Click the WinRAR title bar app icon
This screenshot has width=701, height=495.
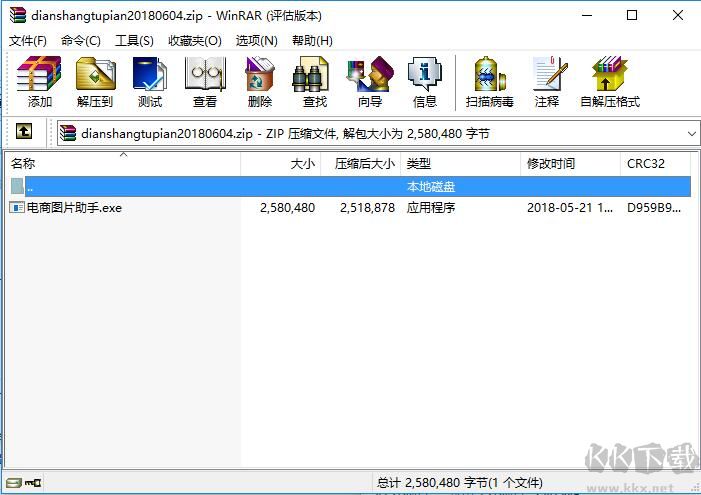point(18,15)
